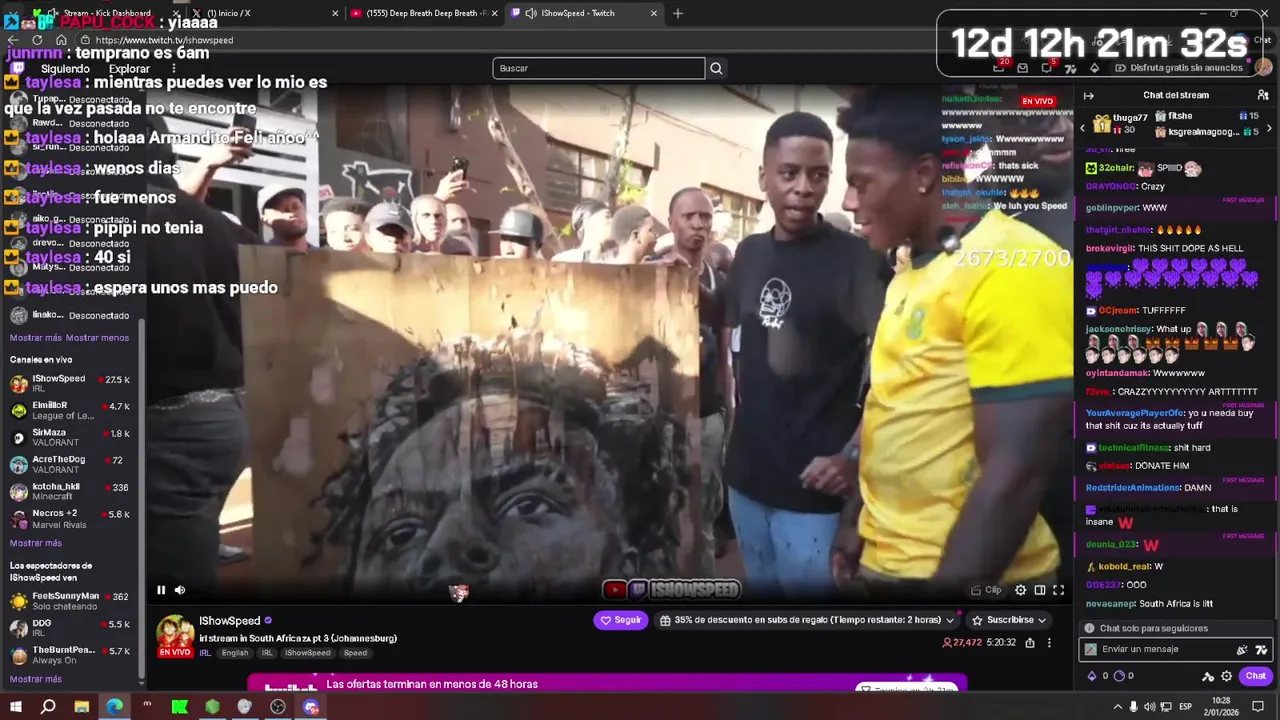Open ElmilloR channel in sidebar
The width and height of the screenshot is (1280, 720).
71,410
